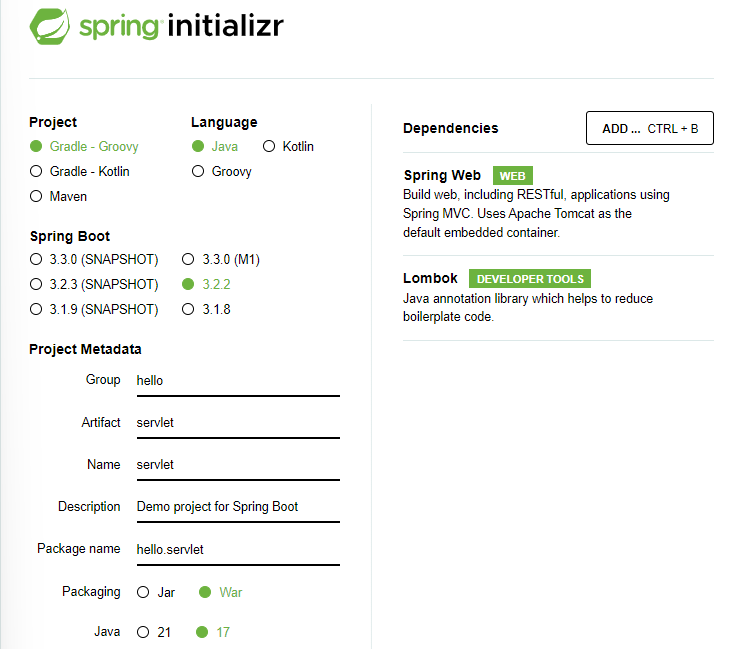This screenshot has height=649, width=729.
Task: Click the Spring Web description paragraph
Action: (536, 213)
